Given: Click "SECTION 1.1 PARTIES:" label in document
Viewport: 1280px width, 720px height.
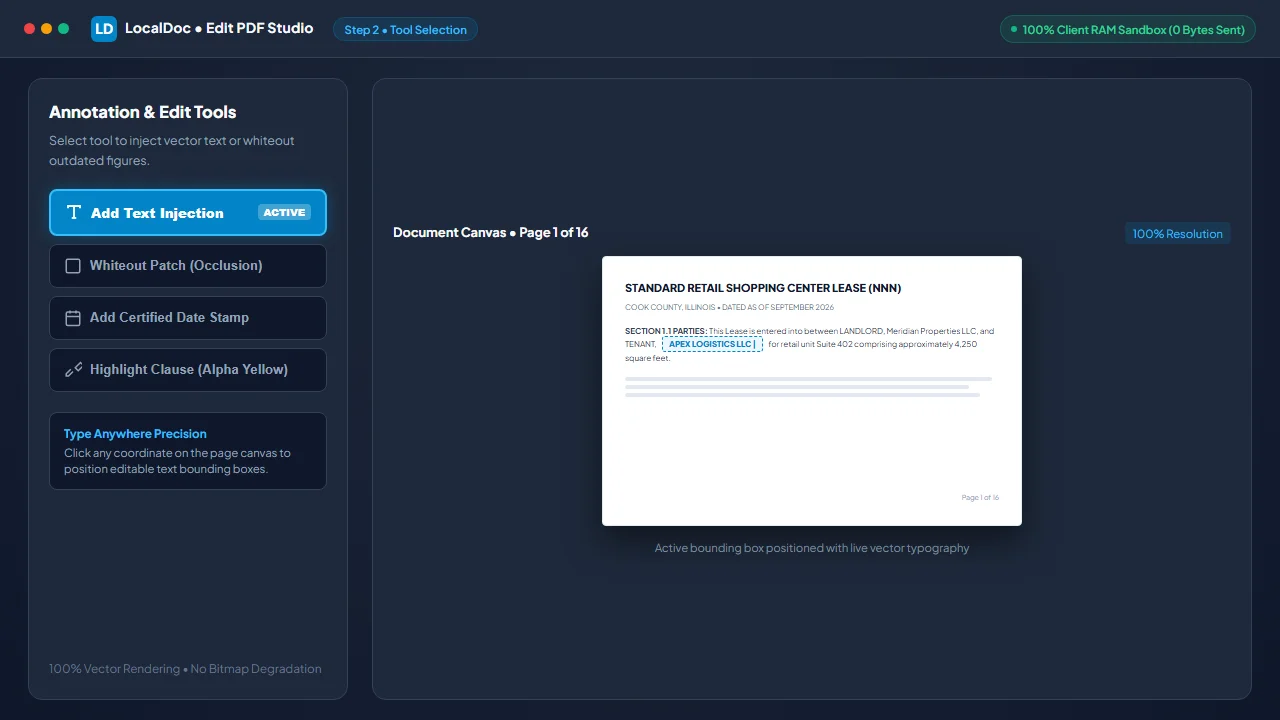Looking at the screenshot, I should coord(666,331).
